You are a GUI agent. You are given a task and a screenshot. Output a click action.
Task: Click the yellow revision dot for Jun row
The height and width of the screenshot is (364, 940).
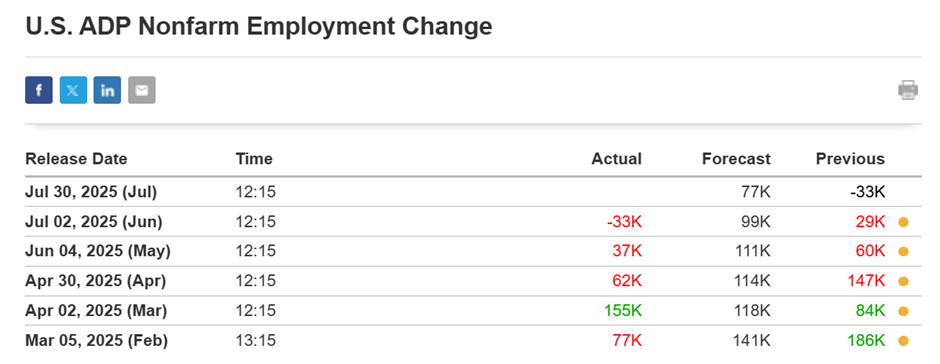coord(903,222)
